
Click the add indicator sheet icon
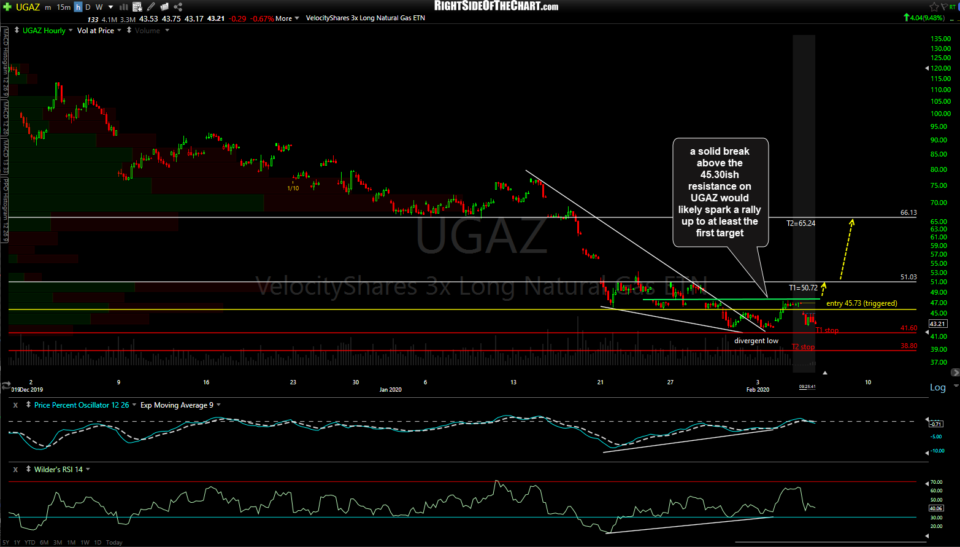pyautogui.click(x=137, y=7)
